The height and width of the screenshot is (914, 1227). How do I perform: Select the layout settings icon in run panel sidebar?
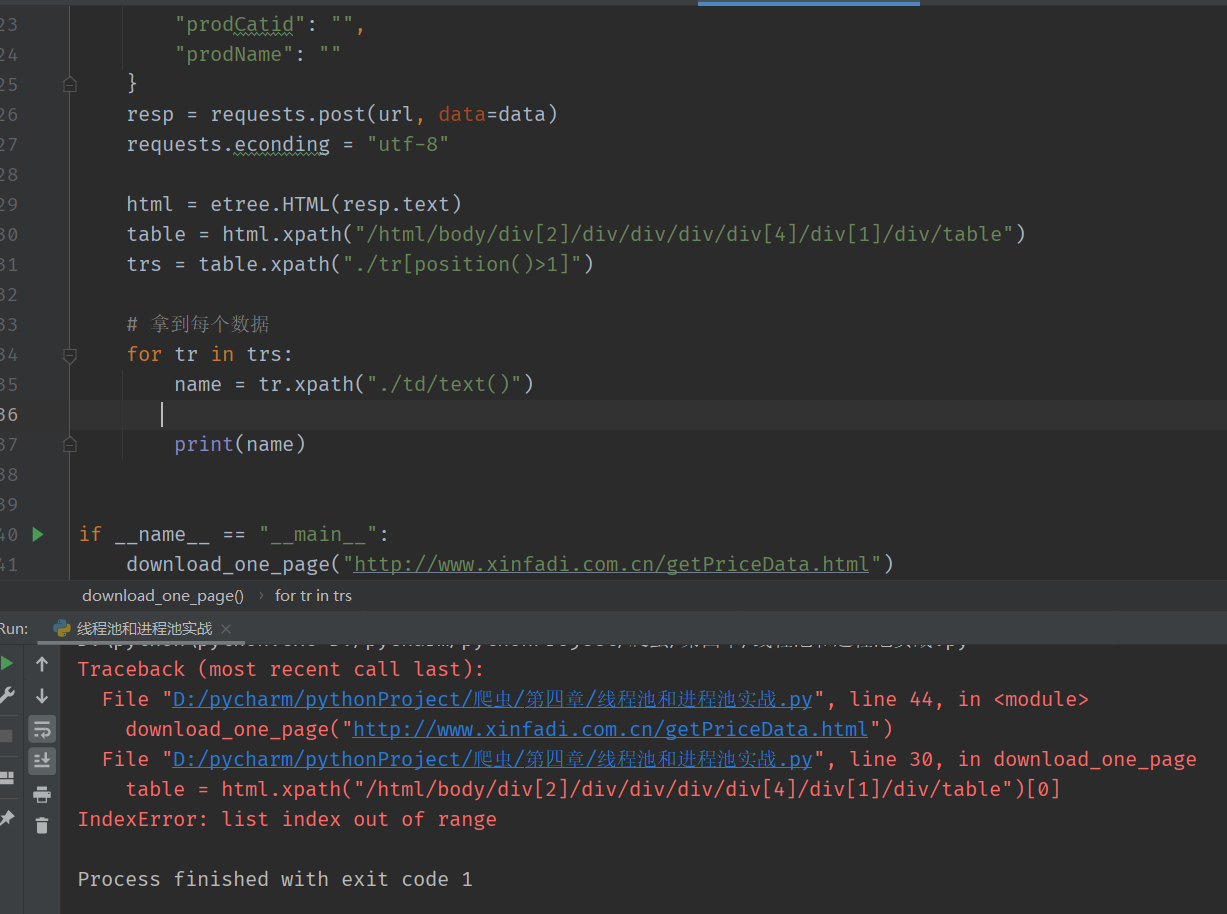[x=10, y=775]
